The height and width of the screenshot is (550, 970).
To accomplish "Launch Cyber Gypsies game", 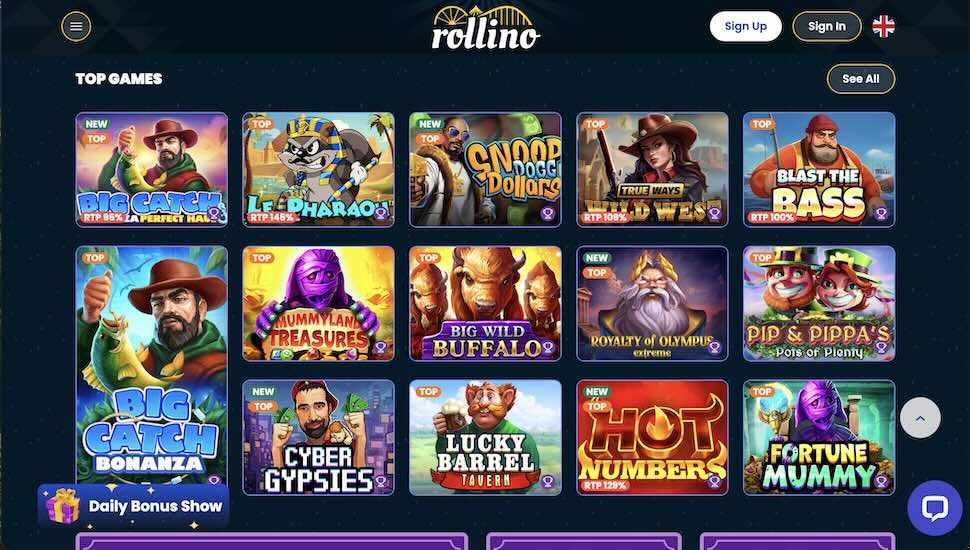I will click(x=319, y=437).
